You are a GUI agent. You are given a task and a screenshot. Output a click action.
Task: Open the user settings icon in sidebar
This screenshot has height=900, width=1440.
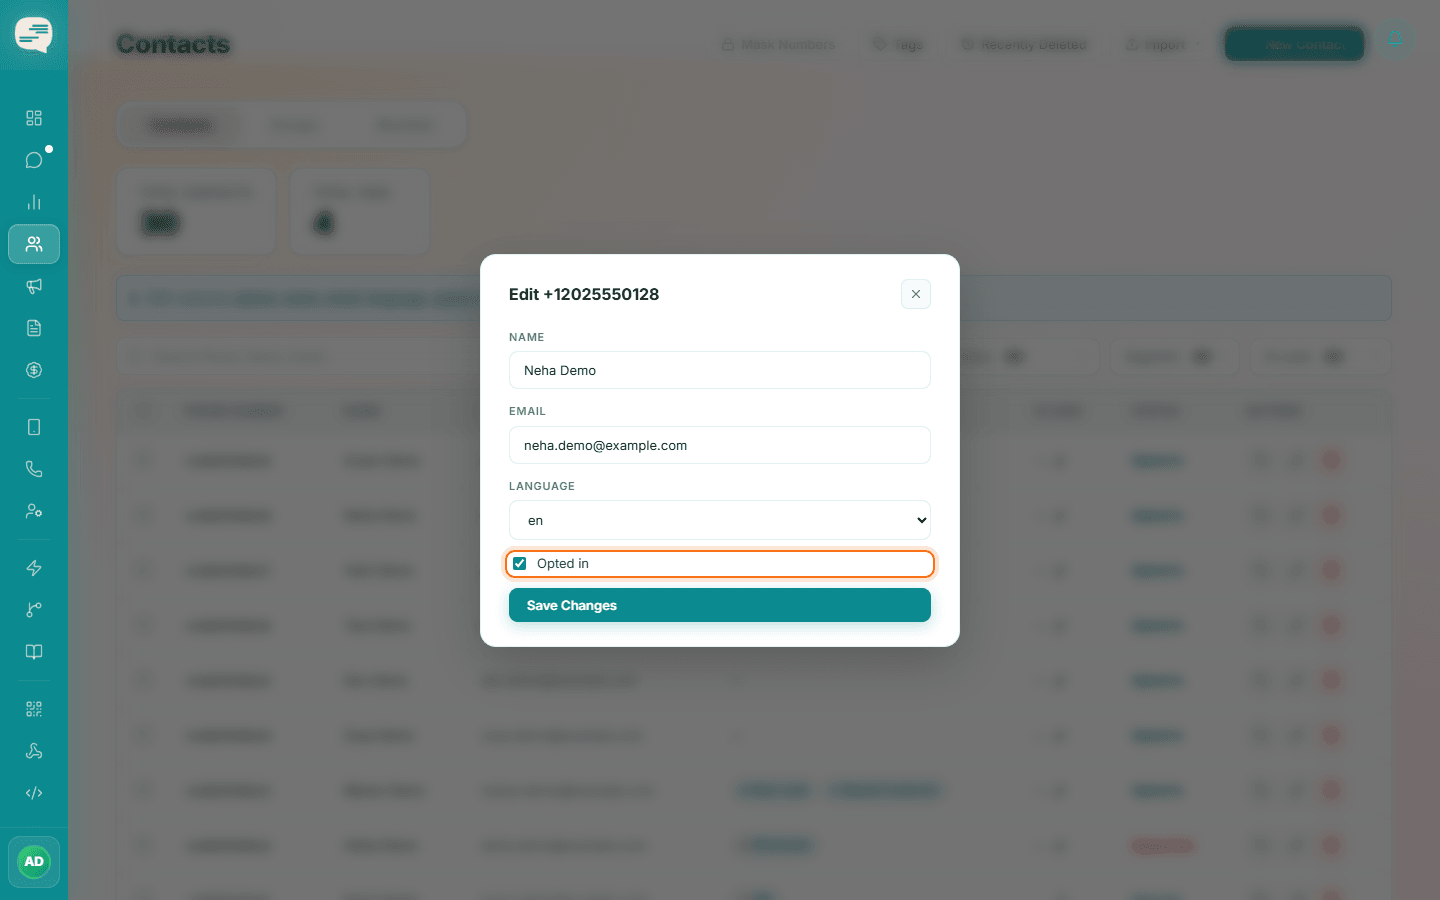point(34,511)
